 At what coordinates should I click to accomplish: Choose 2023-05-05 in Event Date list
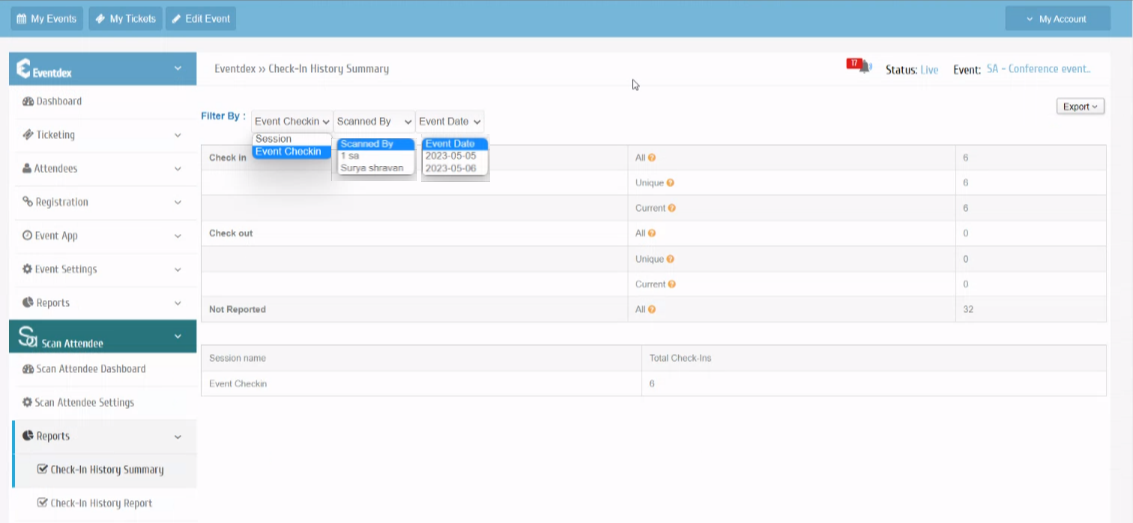pyautogui.click(x=450, y=156)
